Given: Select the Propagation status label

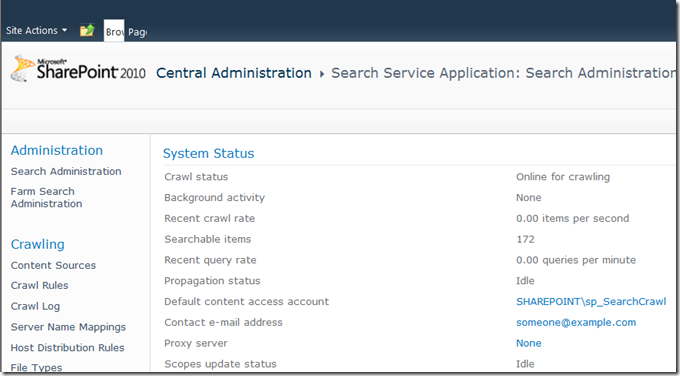Looking at the screenshot, I should [212, 281].
